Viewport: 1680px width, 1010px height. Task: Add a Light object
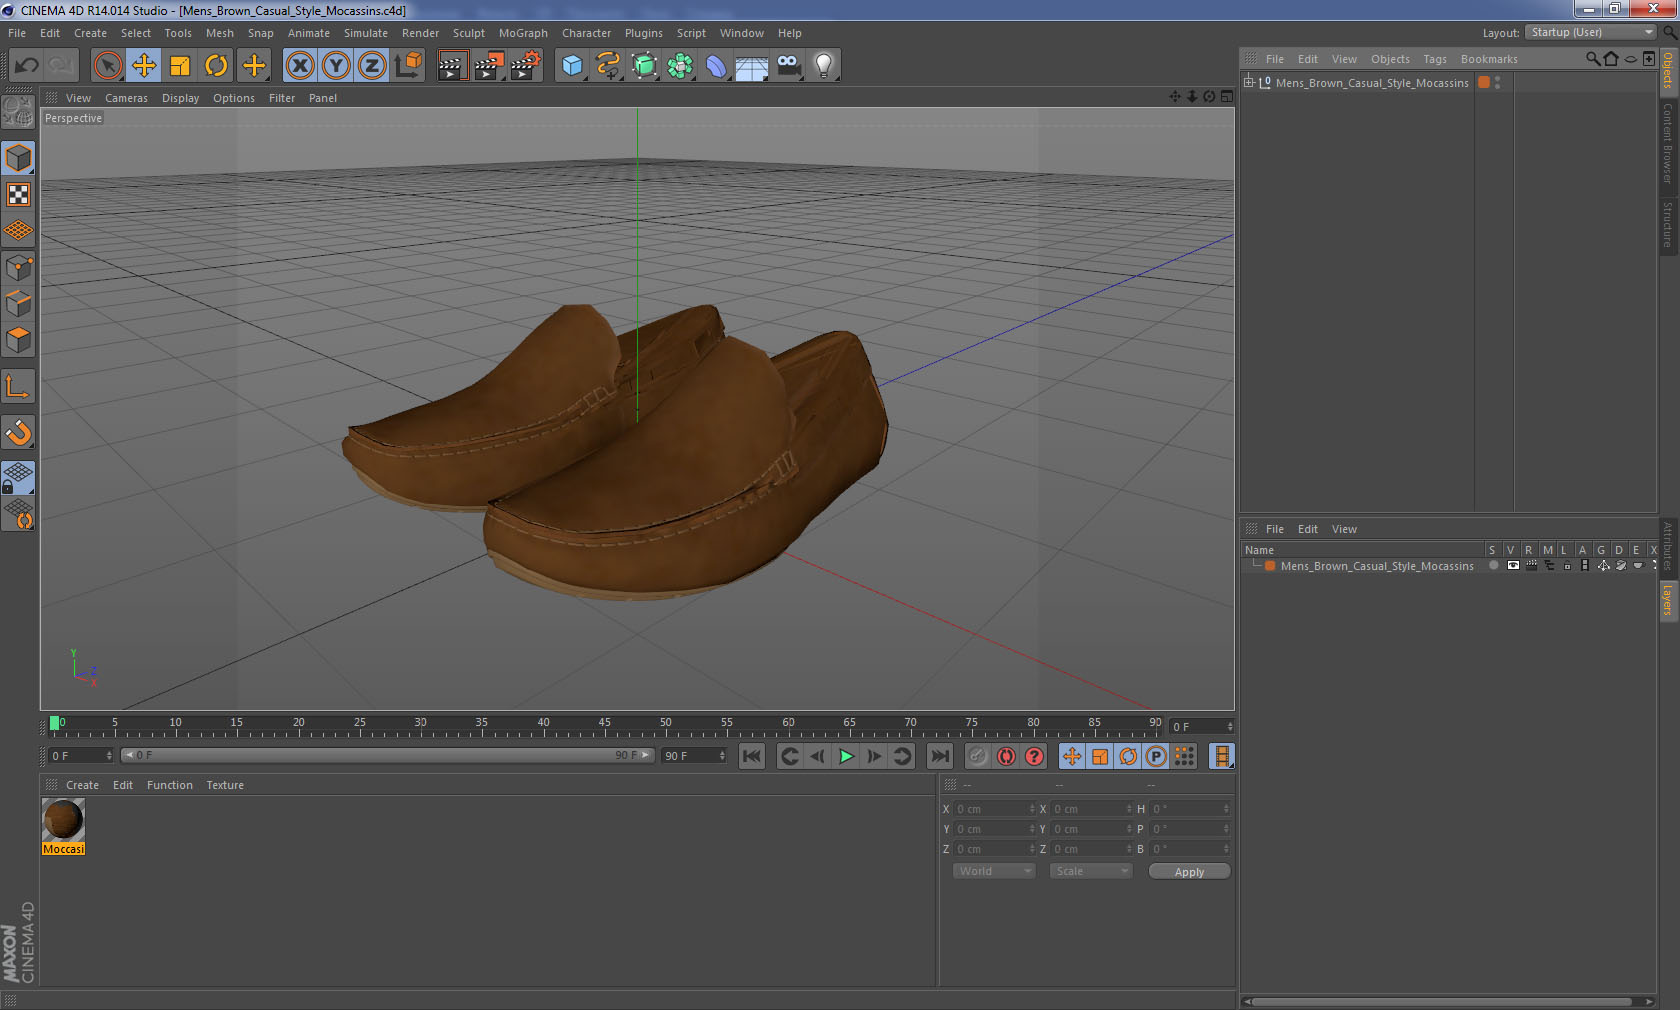(824, 66)
